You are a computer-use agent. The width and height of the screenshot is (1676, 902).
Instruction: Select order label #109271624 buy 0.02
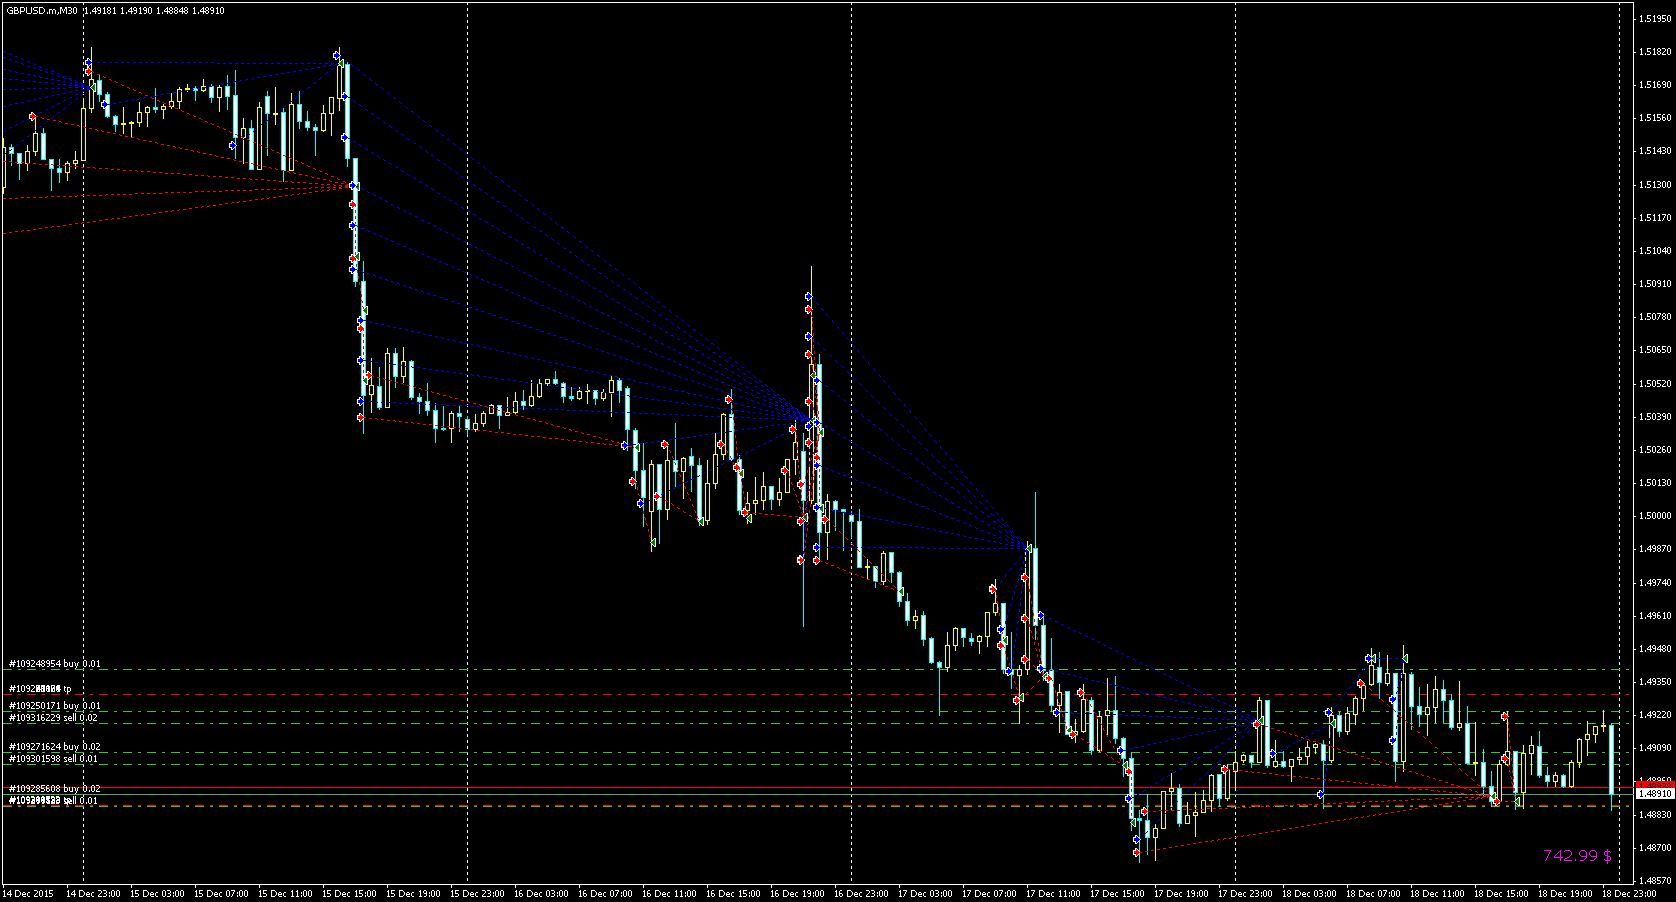click(55, 747)
